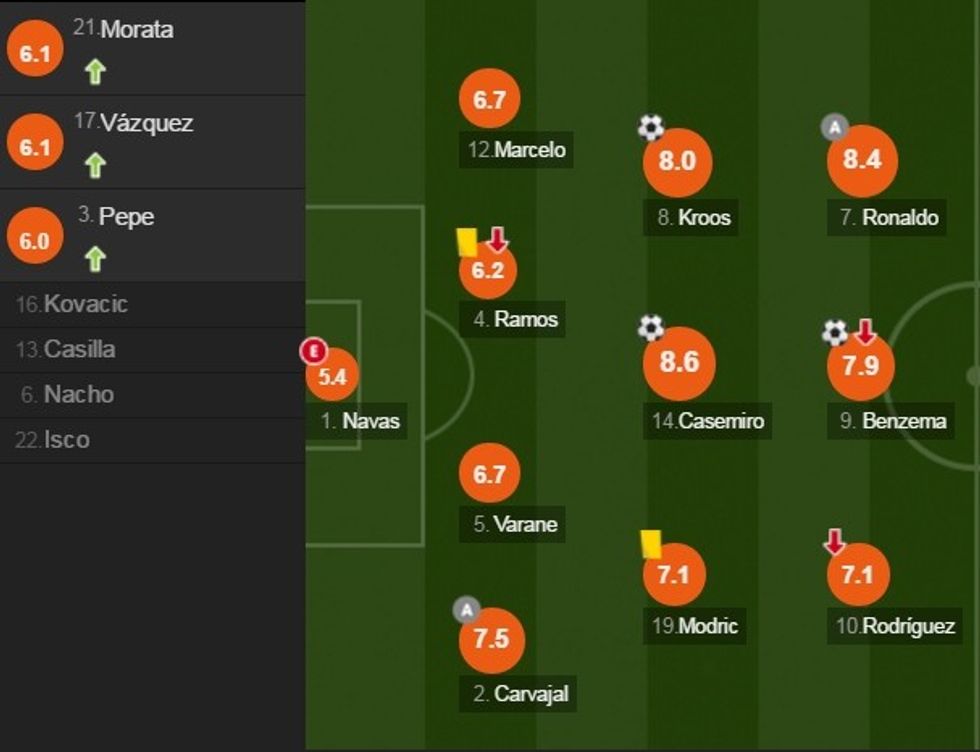Click the soccer ball icon above Benzema
Image resolution: width=980 pixels, height=752 pixels.
pos(835,332)
